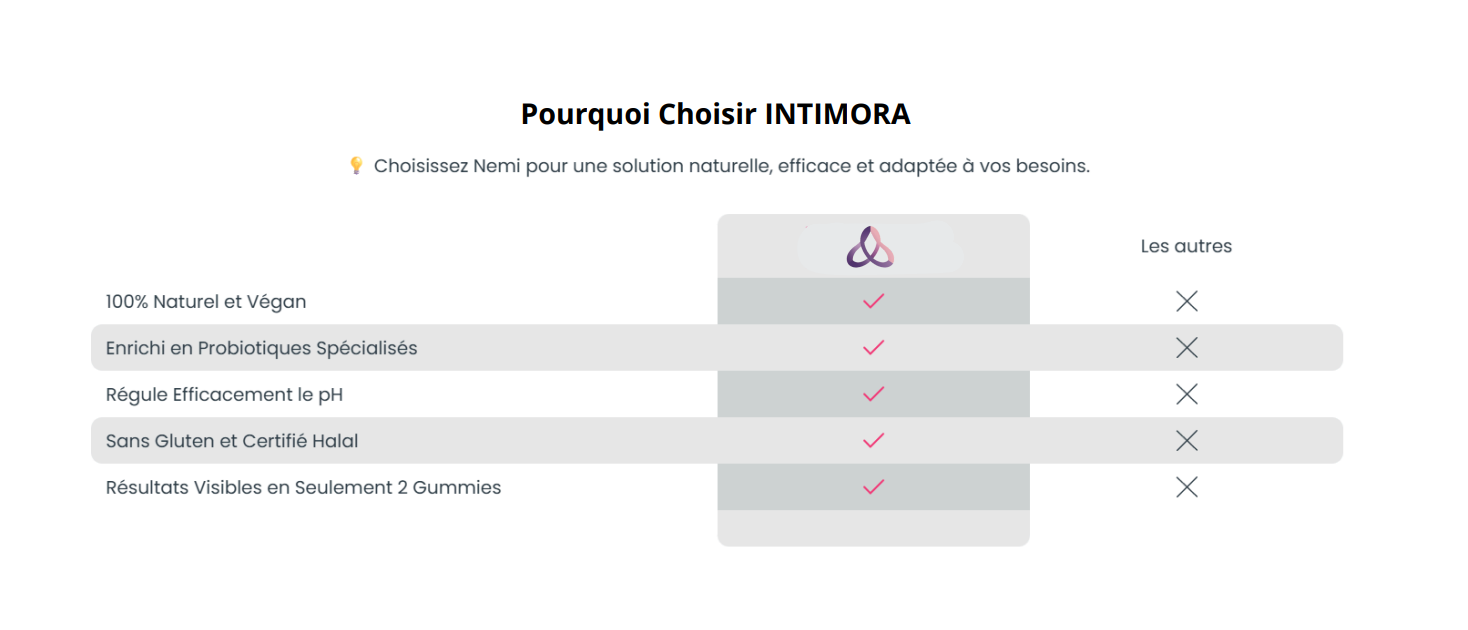The width and height of the screenshot is (1468, 630).
Task: Click the pink checkmark for Résultats Visibles row
Action: (x=873, y=487)
